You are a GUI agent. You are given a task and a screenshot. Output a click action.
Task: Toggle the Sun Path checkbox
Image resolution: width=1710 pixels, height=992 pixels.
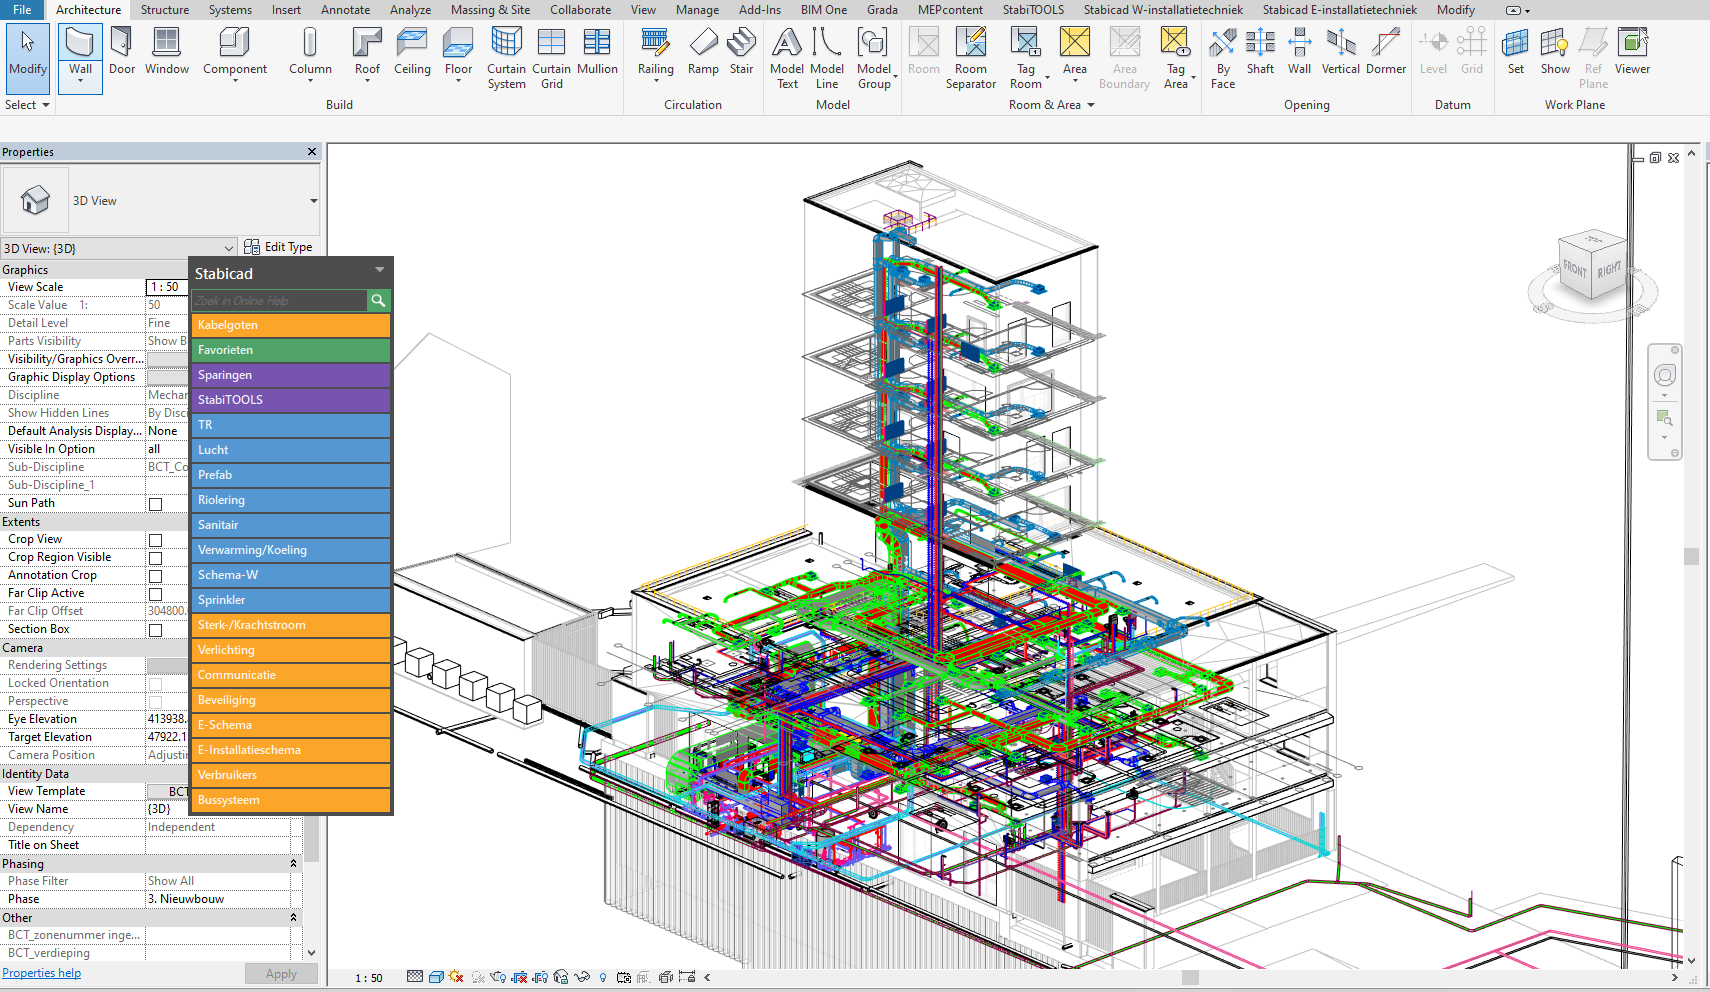click(x=155, y=504)
